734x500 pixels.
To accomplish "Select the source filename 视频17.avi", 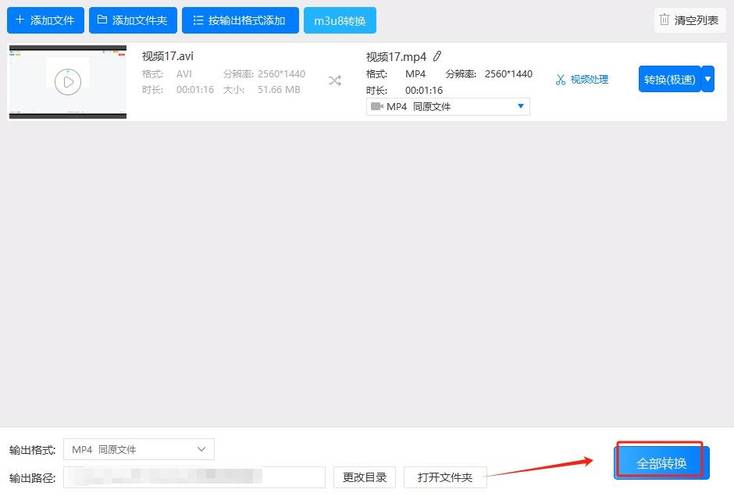I will (168, 56).
